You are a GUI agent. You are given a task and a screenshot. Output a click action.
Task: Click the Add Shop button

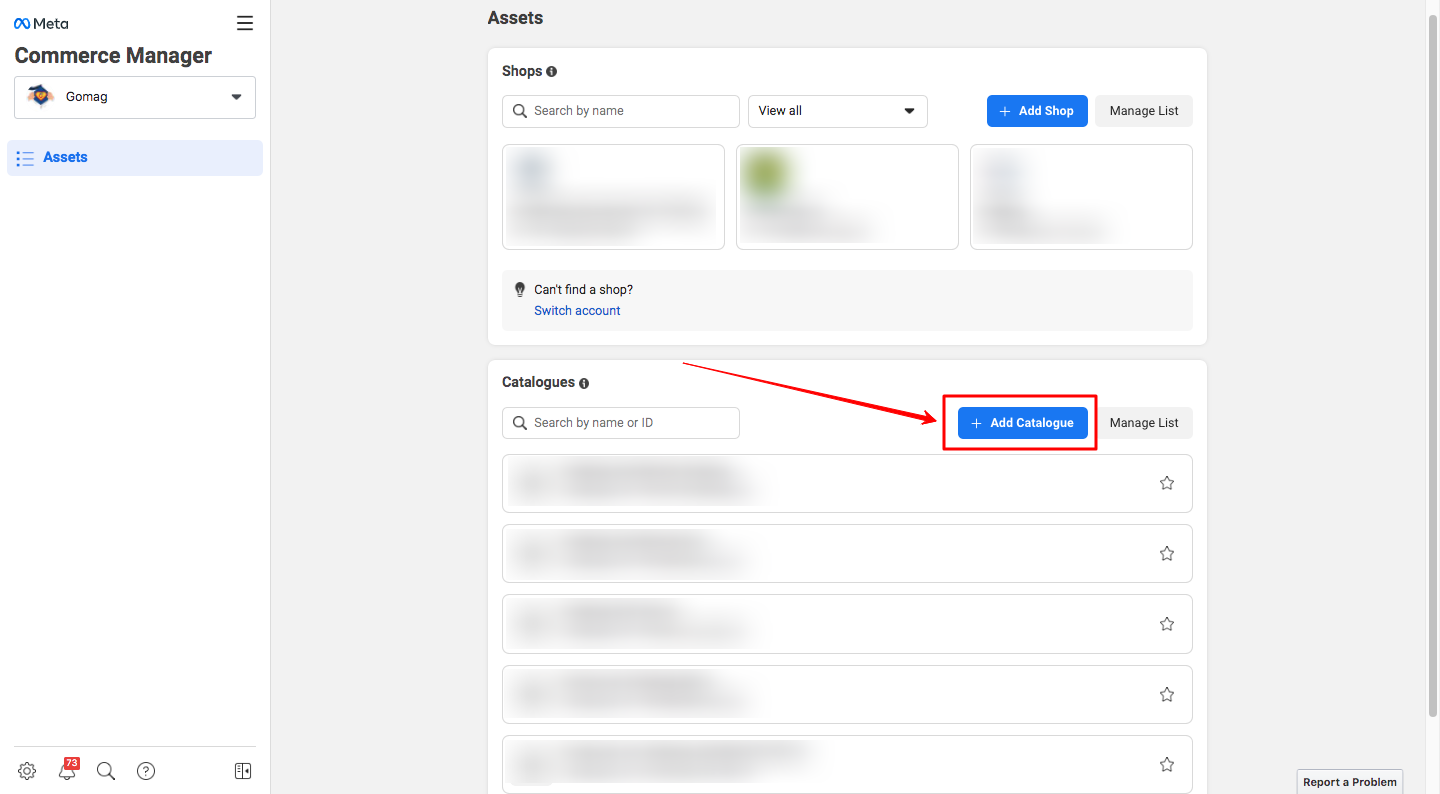pos(1037,111)
